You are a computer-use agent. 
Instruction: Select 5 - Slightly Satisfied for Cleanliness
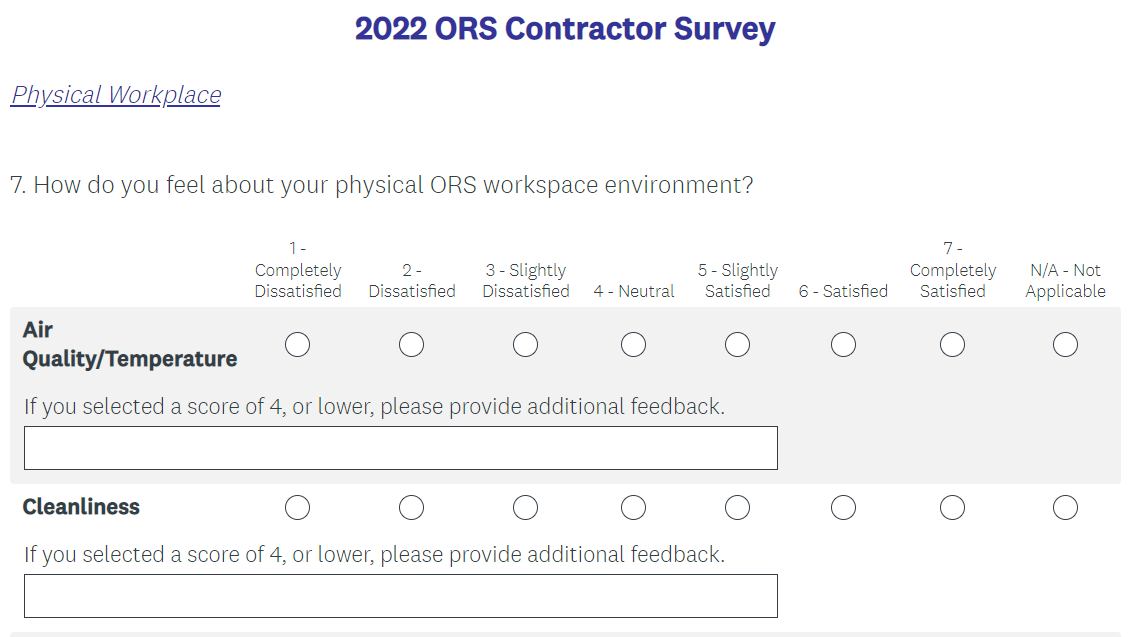[738, 508]
